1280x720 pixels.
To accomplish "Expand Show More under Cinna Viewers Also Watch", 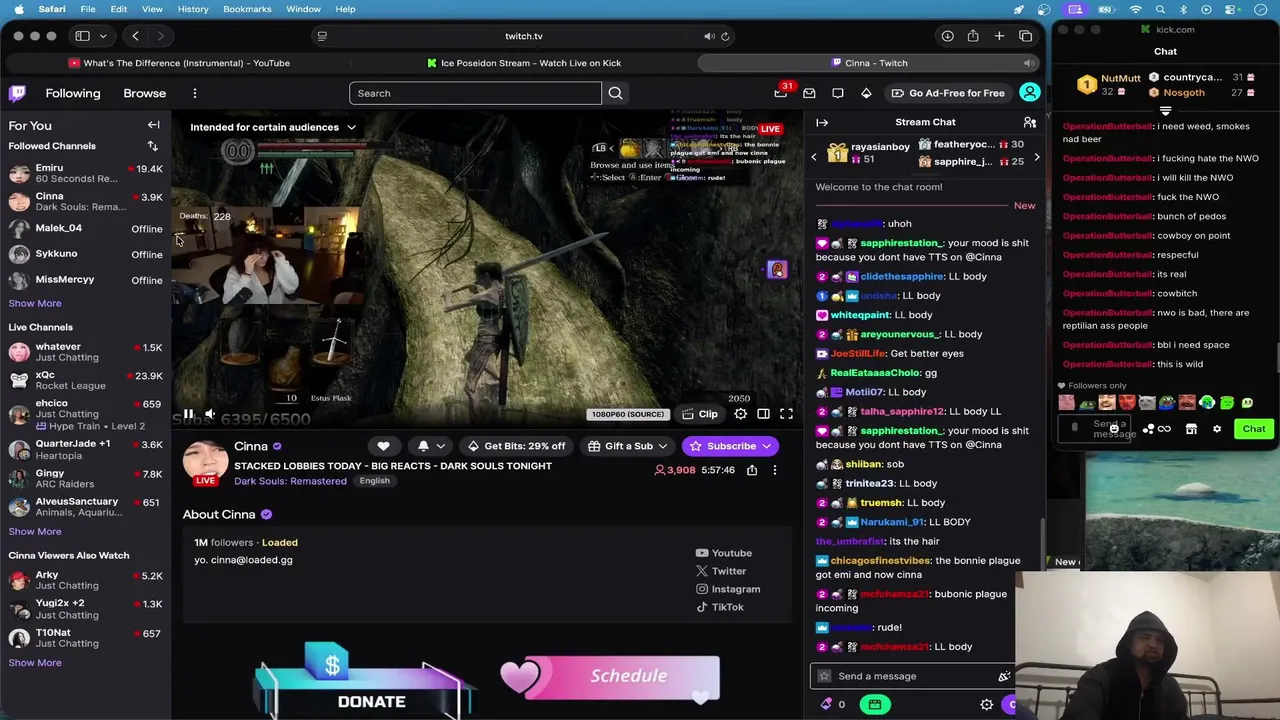I will pyautogui.click(x=35, y=662).
